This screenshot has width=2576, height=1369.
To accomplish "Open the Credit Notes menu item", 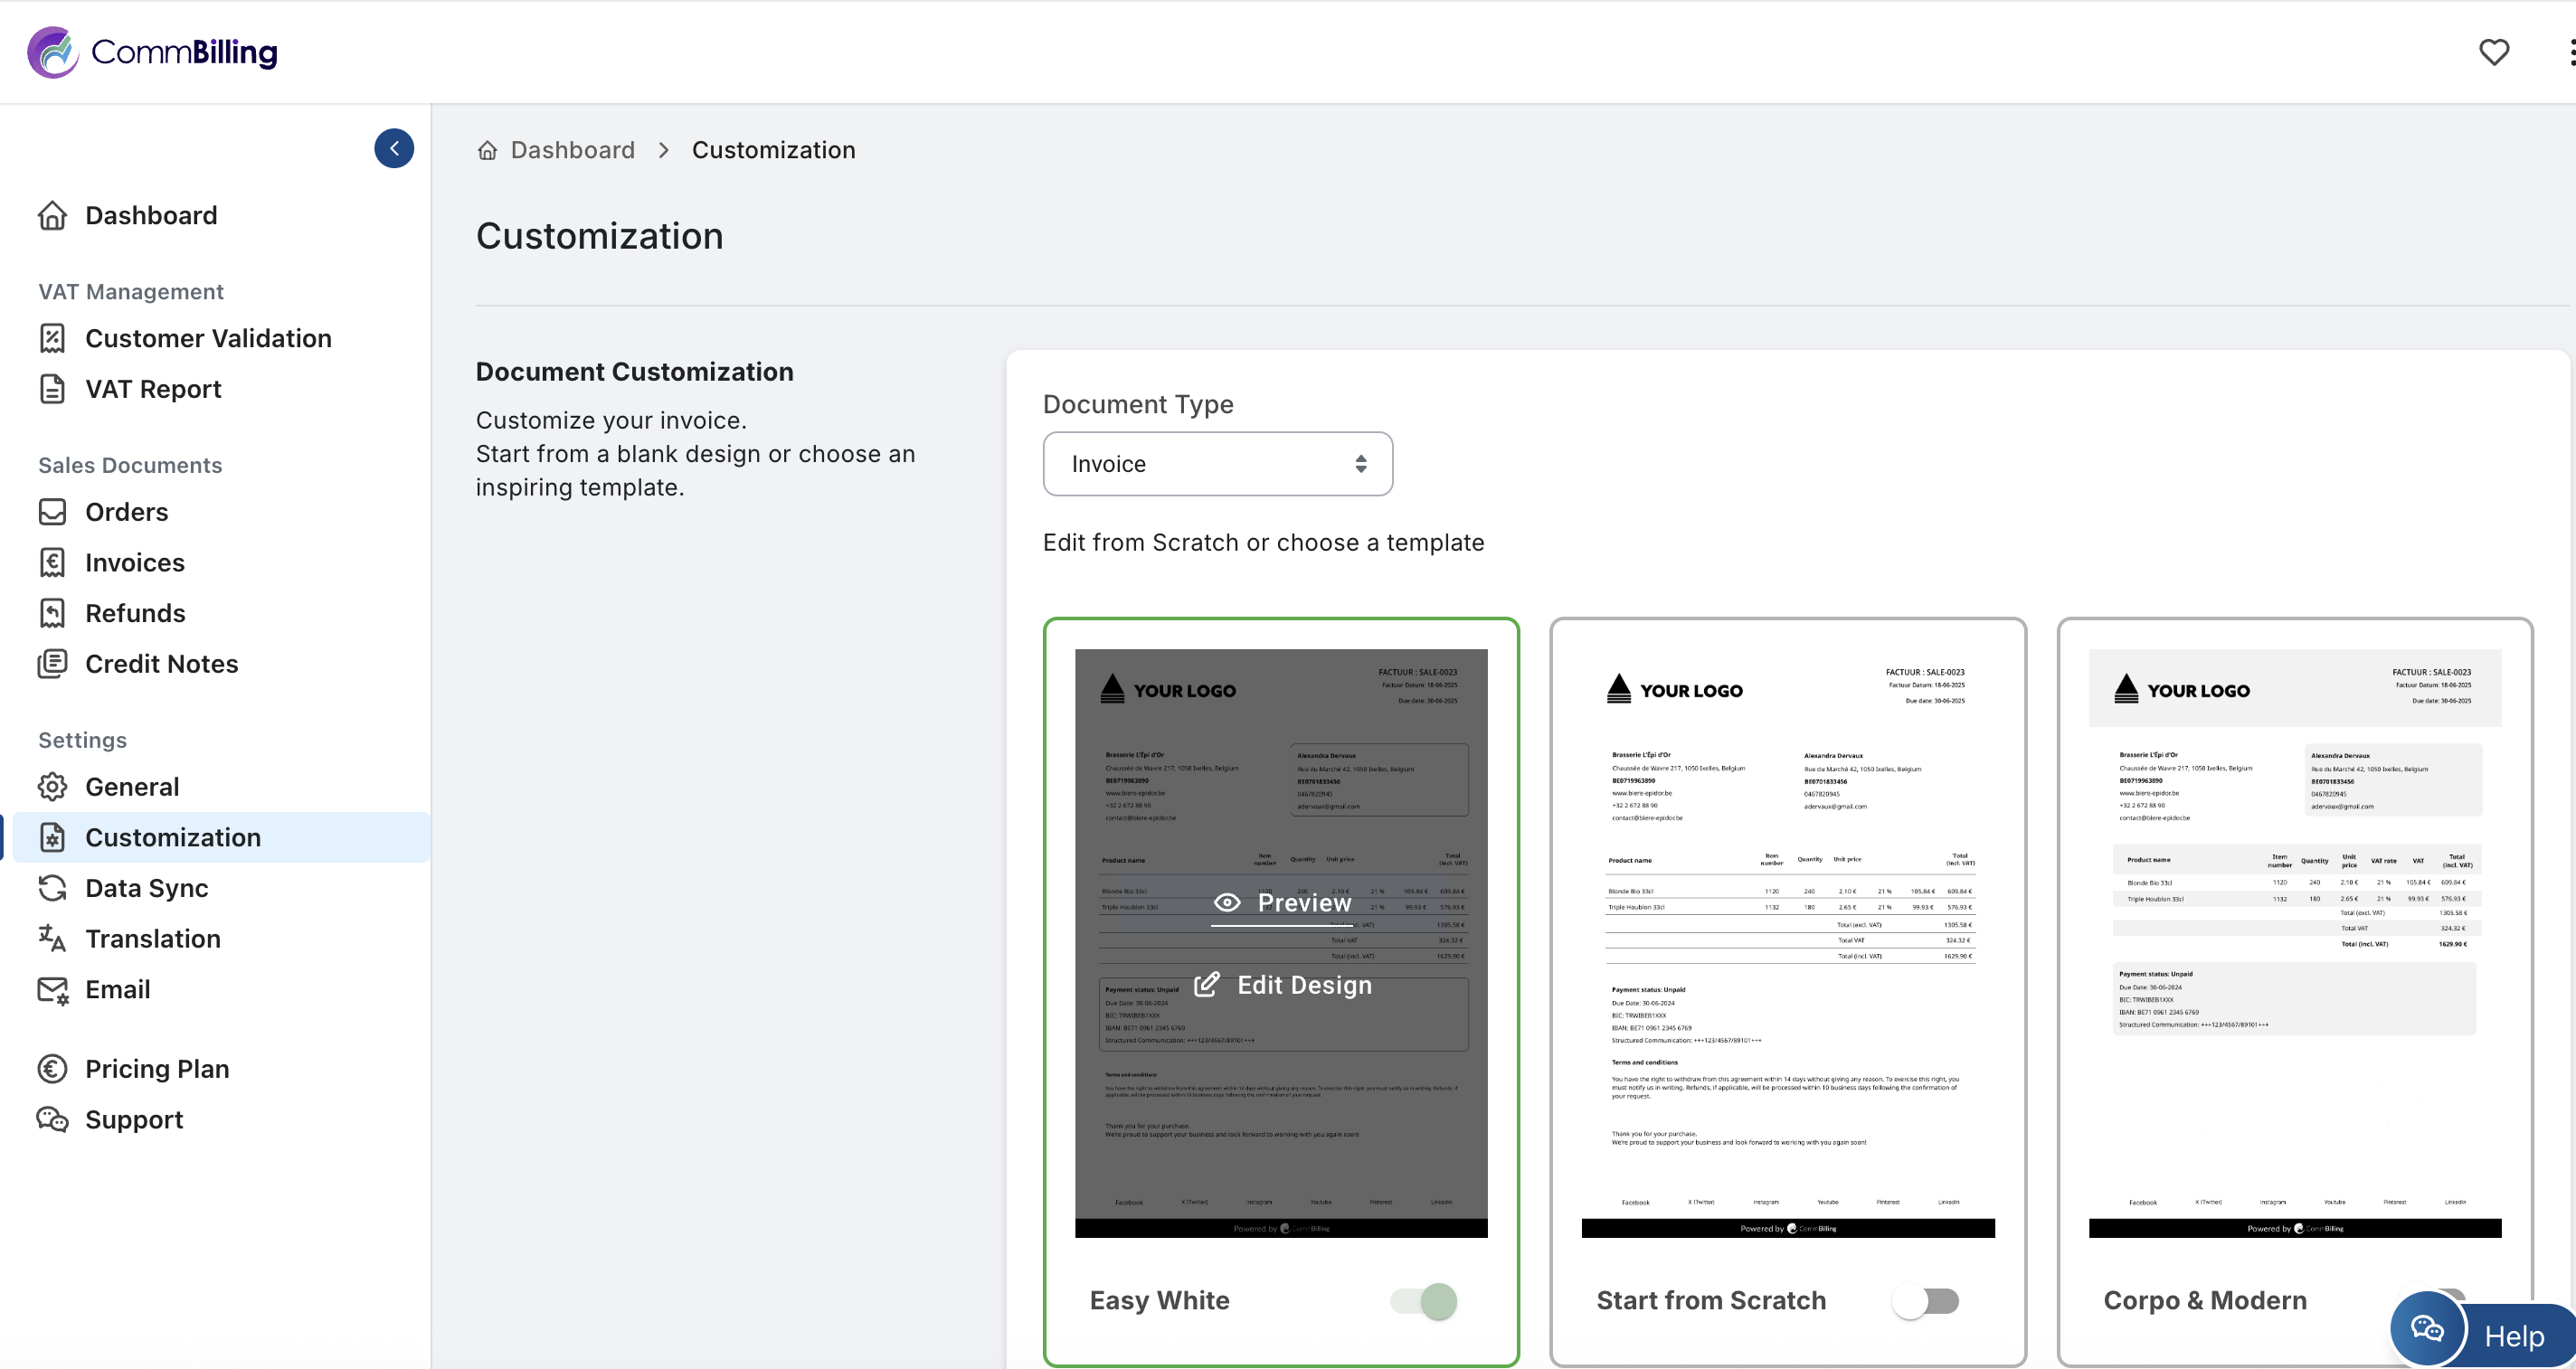I will [x=161, y=663].
